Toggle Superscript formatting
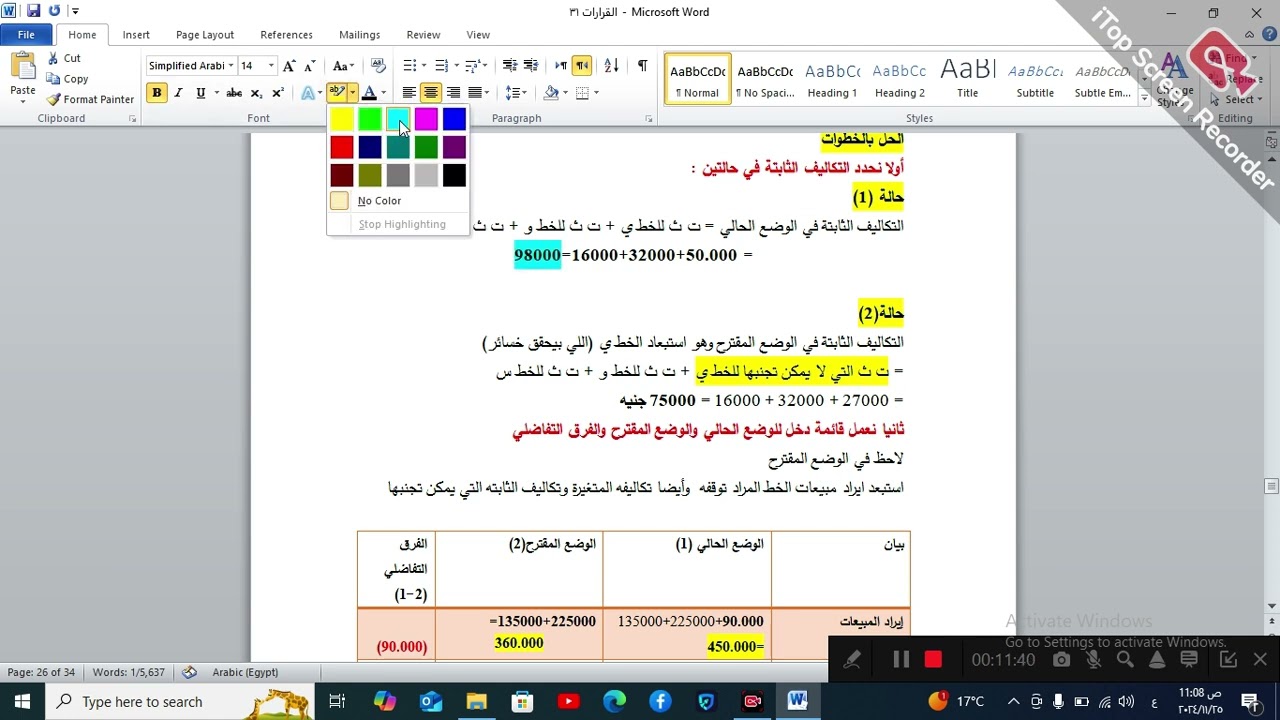 point(278,93)
